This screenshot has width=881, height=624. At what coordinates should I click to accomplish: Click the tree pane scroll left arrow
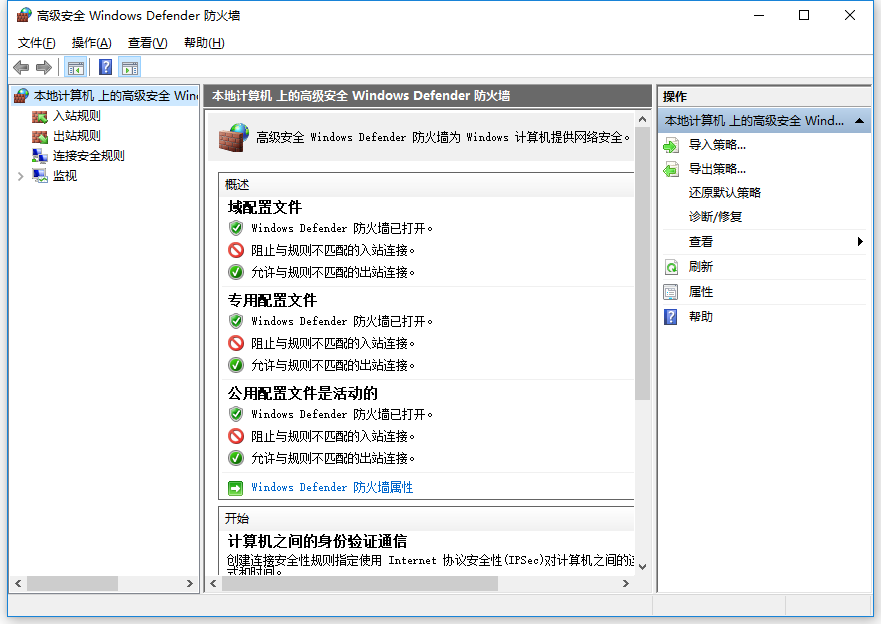[19, 584]
